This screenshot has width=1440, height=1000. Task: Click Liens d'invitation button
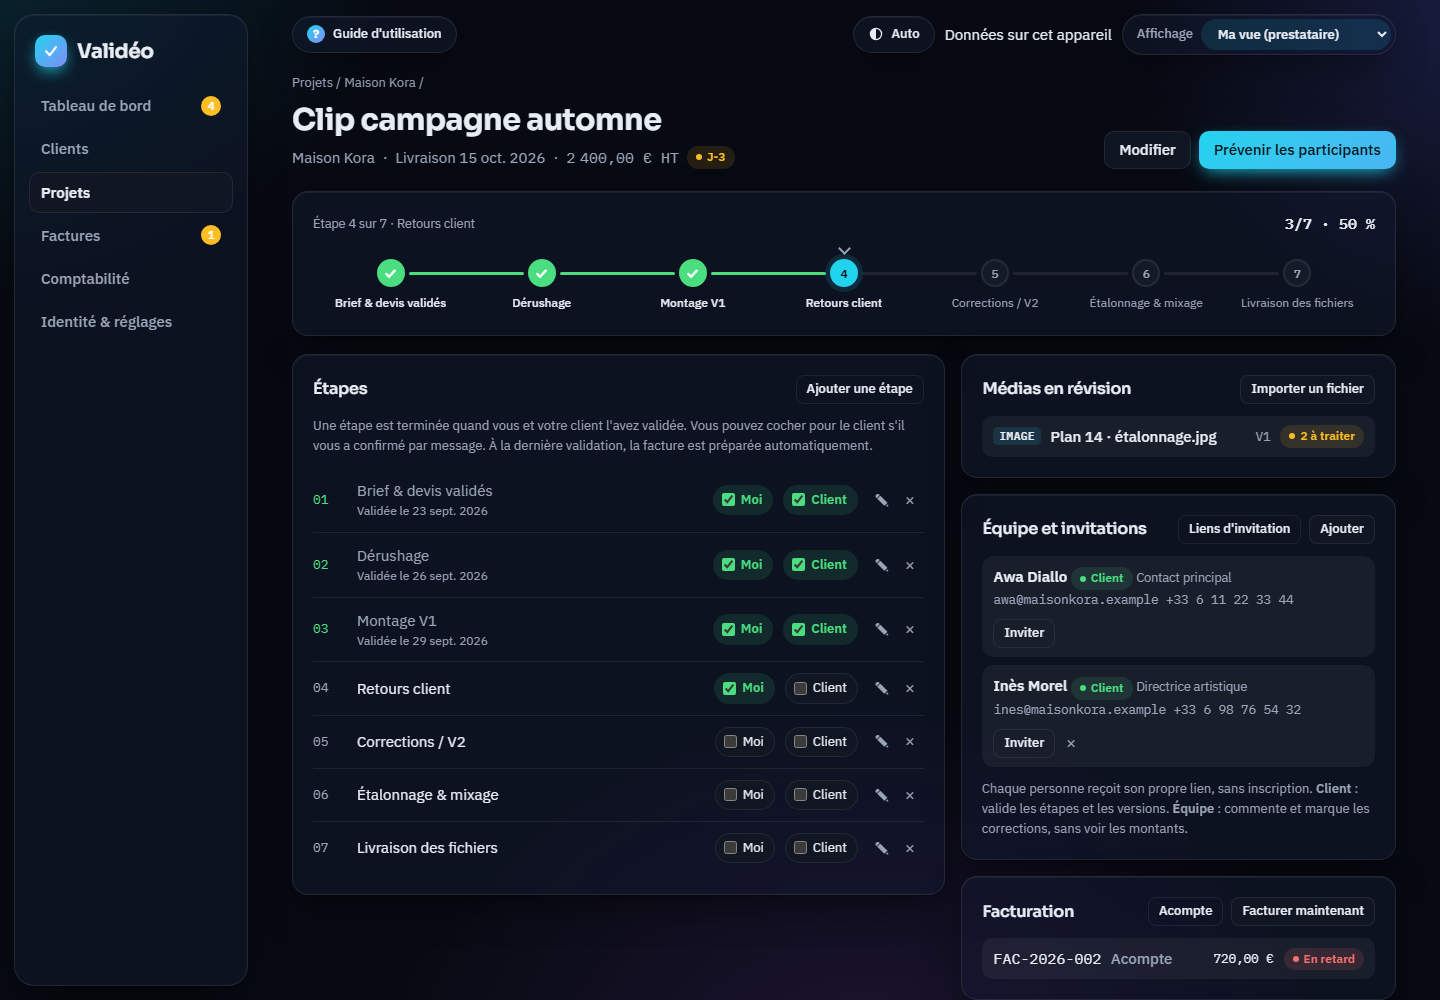click(x=1239, y=529)
